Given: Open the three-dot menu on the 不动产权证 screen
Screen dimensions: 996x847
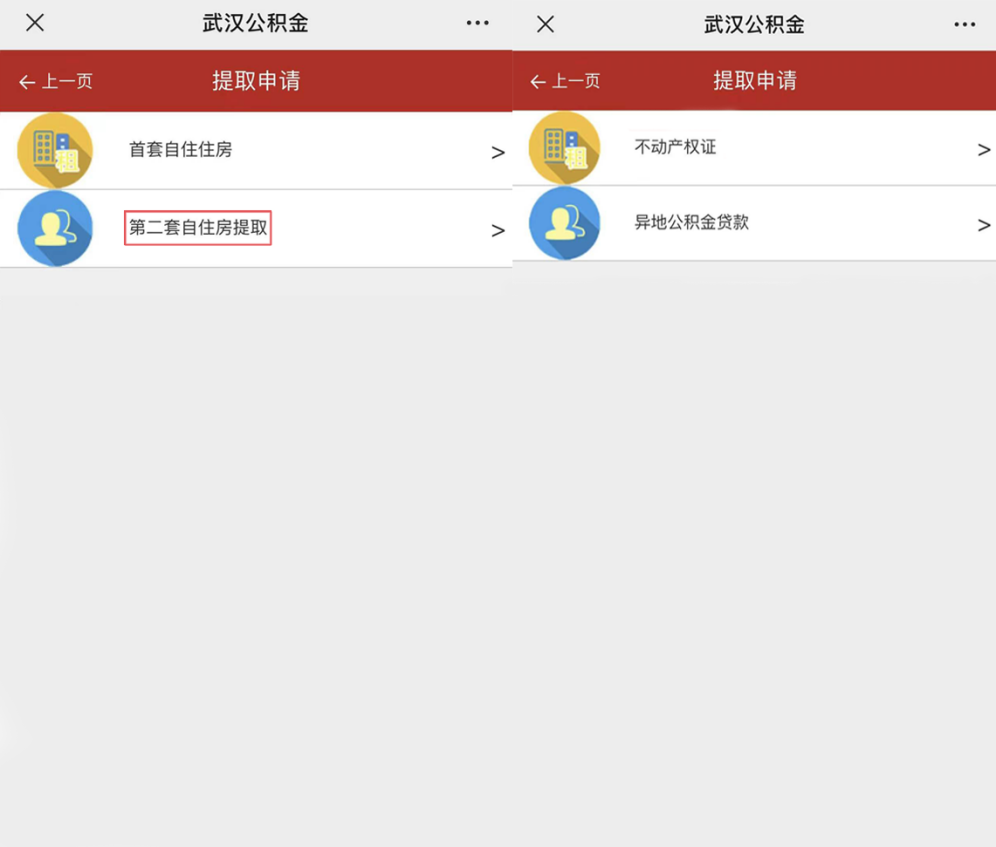Looking at the screenshot, I should tap(964, 24).
